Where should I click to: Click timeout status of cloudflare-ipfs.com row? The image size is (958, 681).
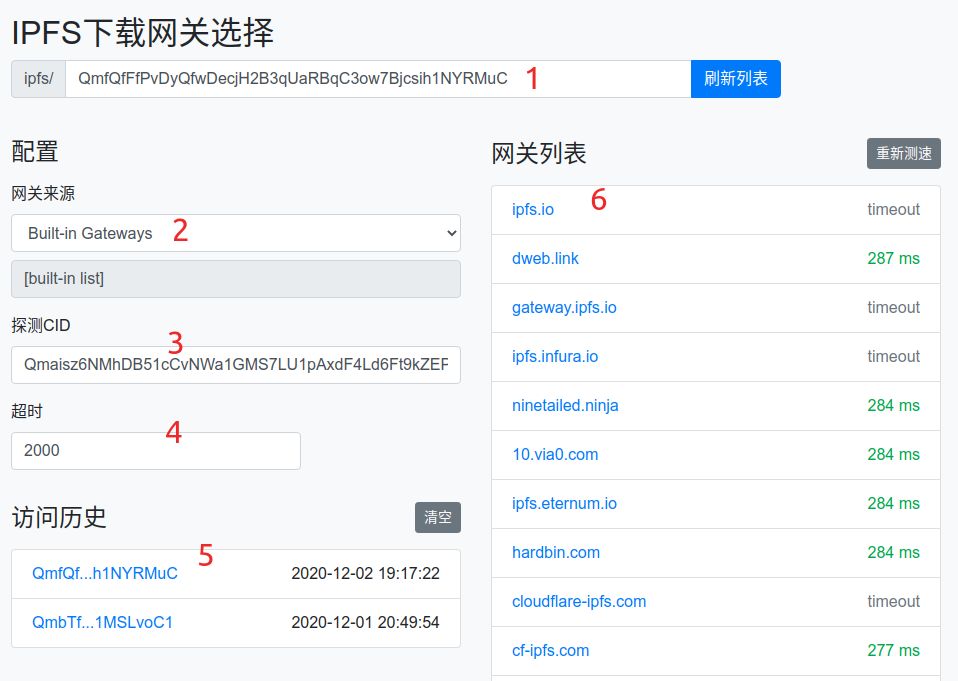893,602
